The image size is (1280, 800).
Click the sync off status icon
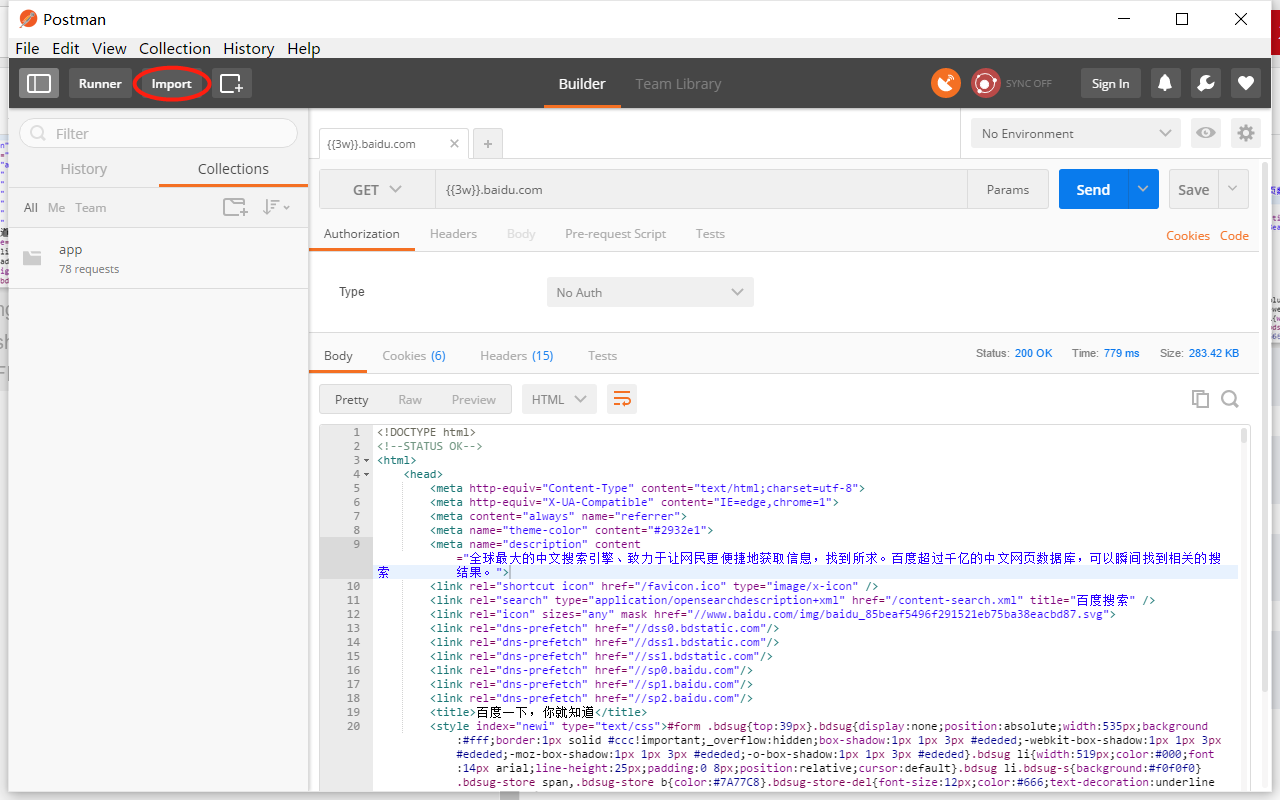tap(986, 84)
